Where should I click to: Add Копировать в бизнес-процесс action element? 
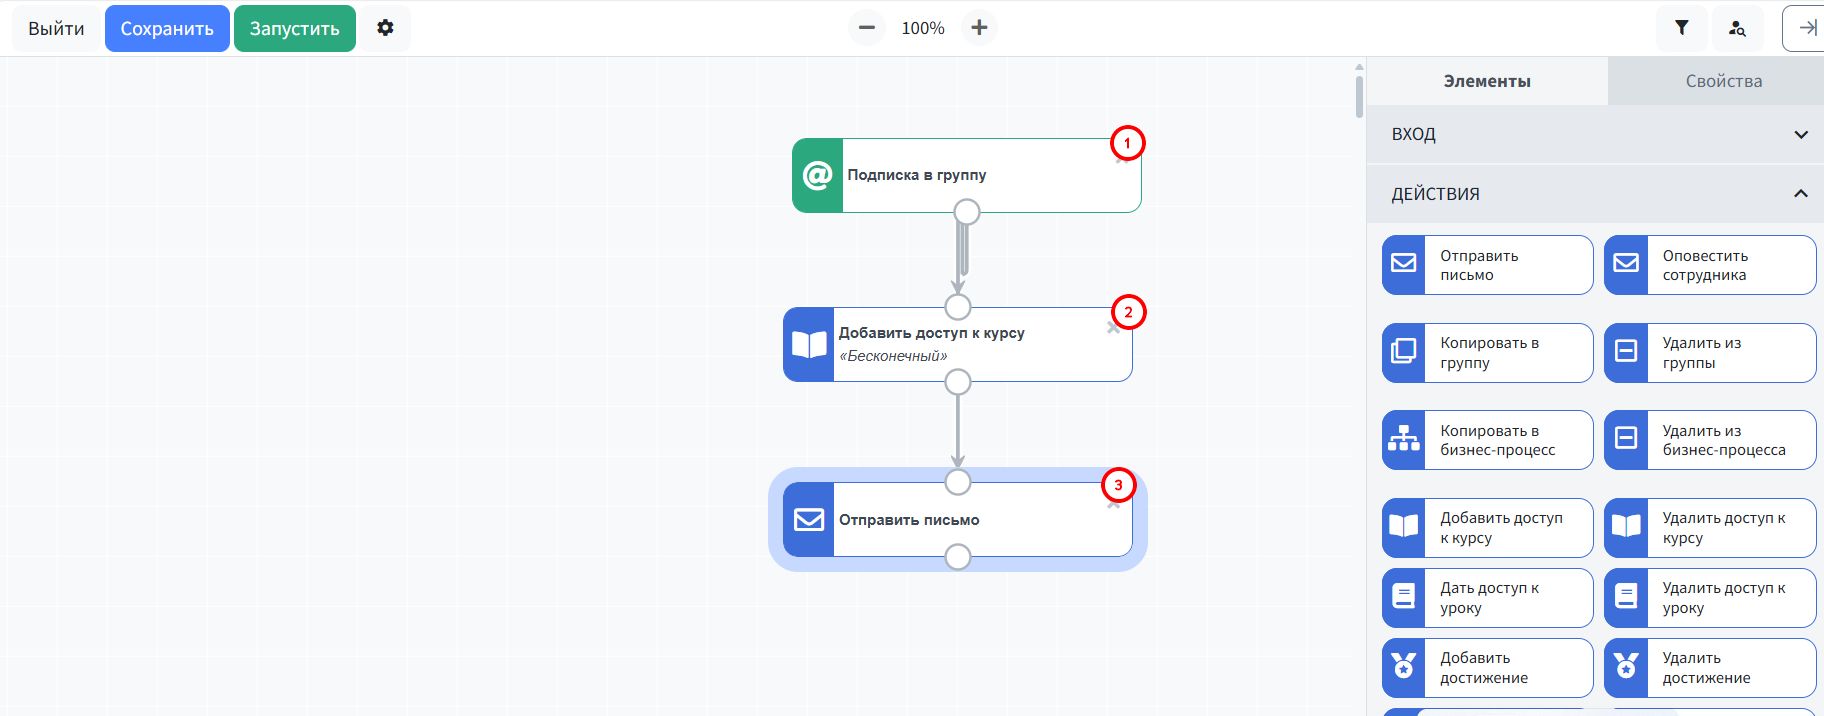(x=1487, y=440)
